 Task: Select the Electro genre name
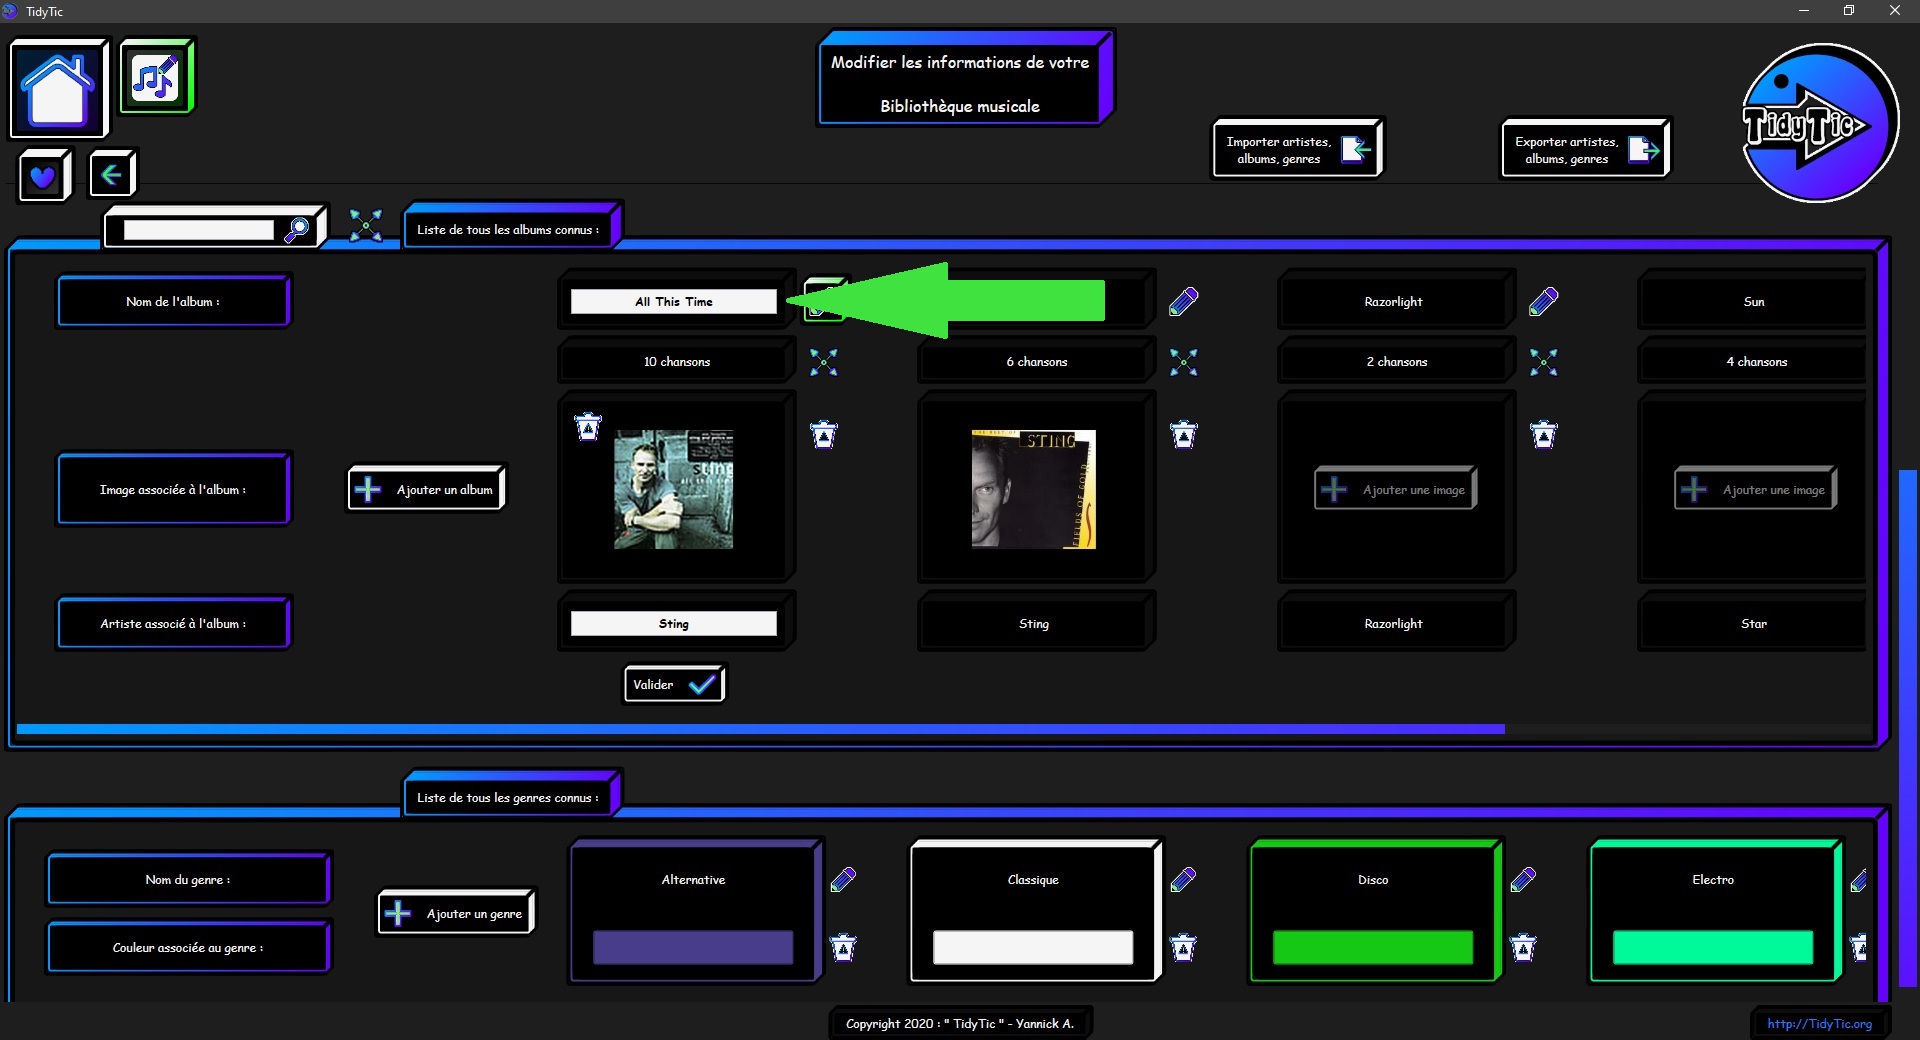(x=1713, y=880)
